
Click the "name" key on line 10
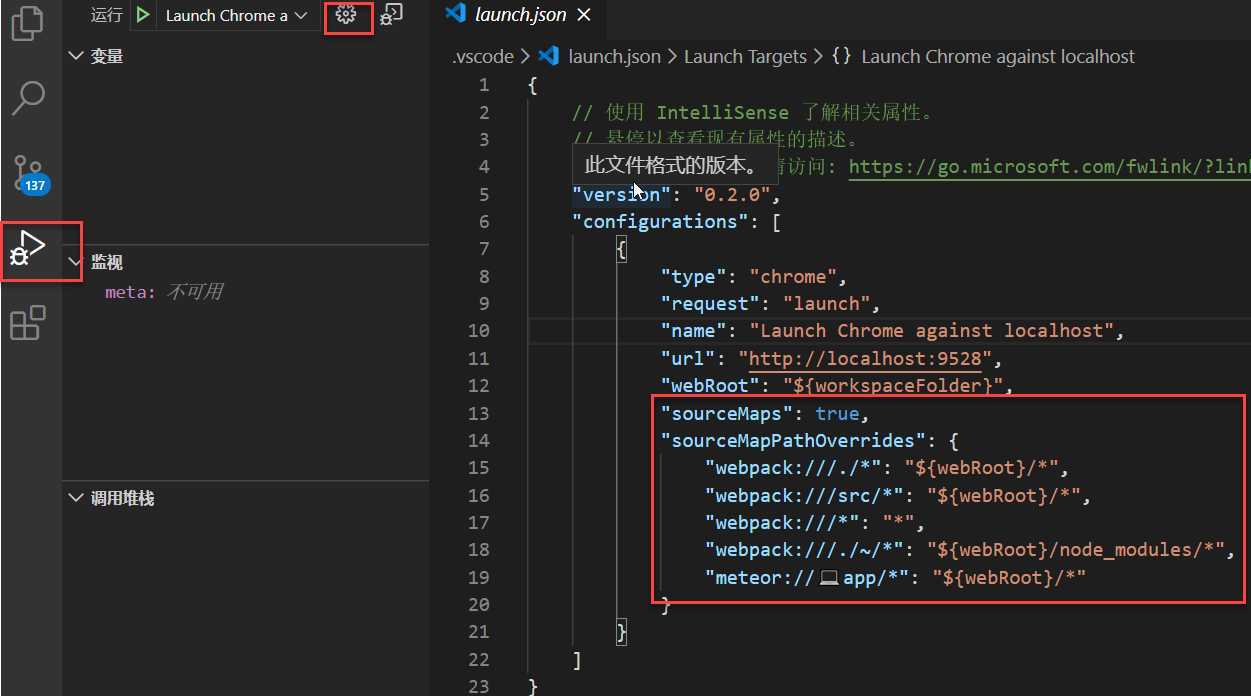[x=693, y=331]
